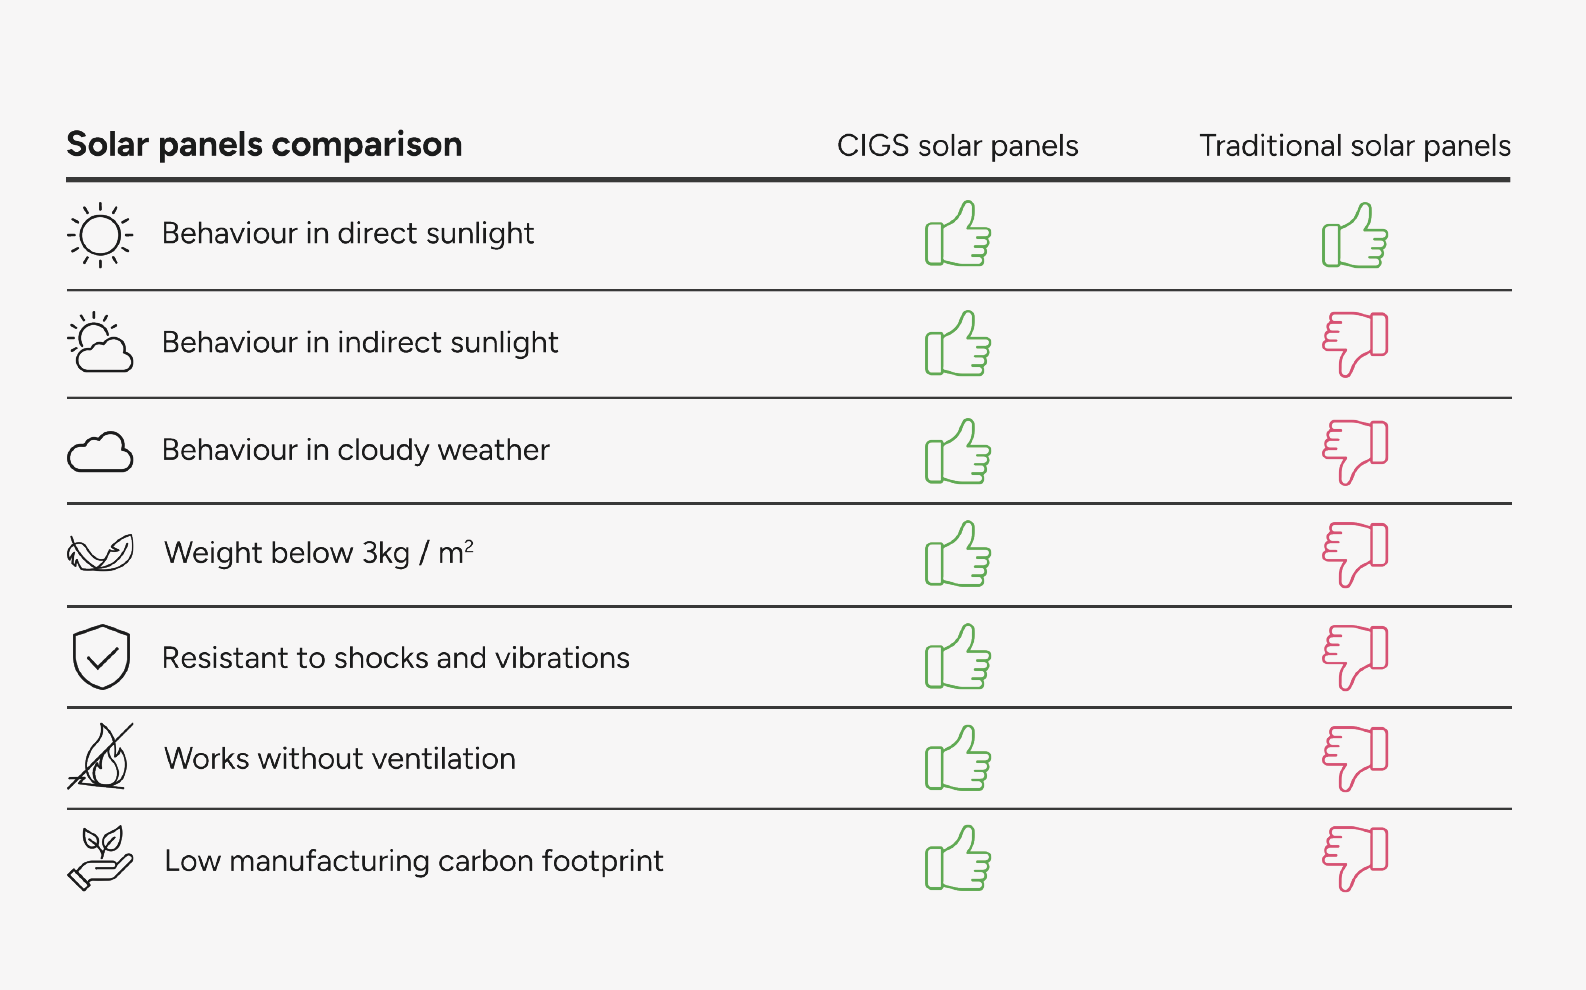
Task: Click the Solar panels comparison title
Action: (x=264, y=145)
